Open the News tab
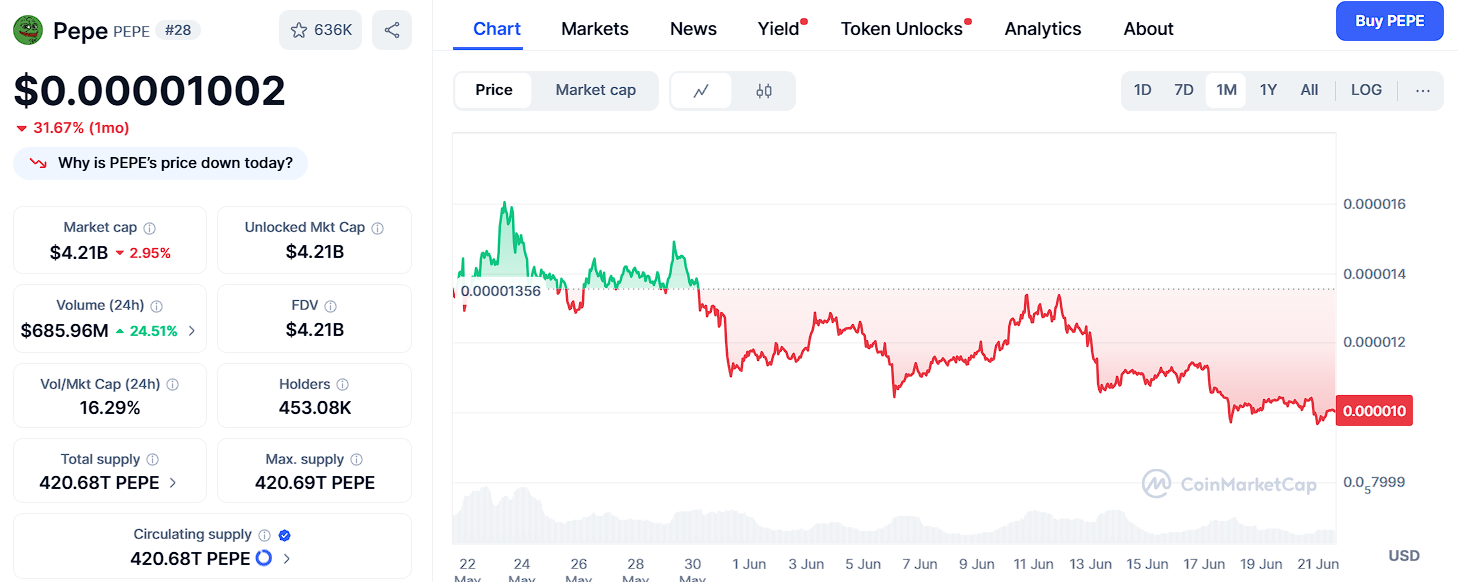This screenshot has height=582, width=1458. (693, 29)
